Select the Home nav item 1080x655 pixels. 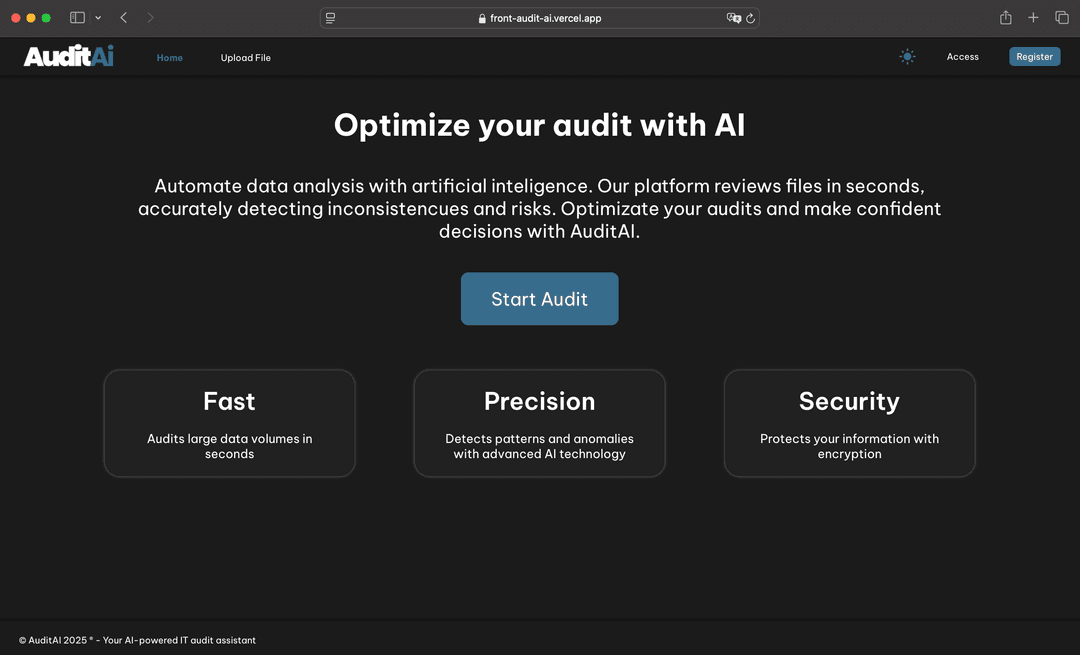pos(170,58)
